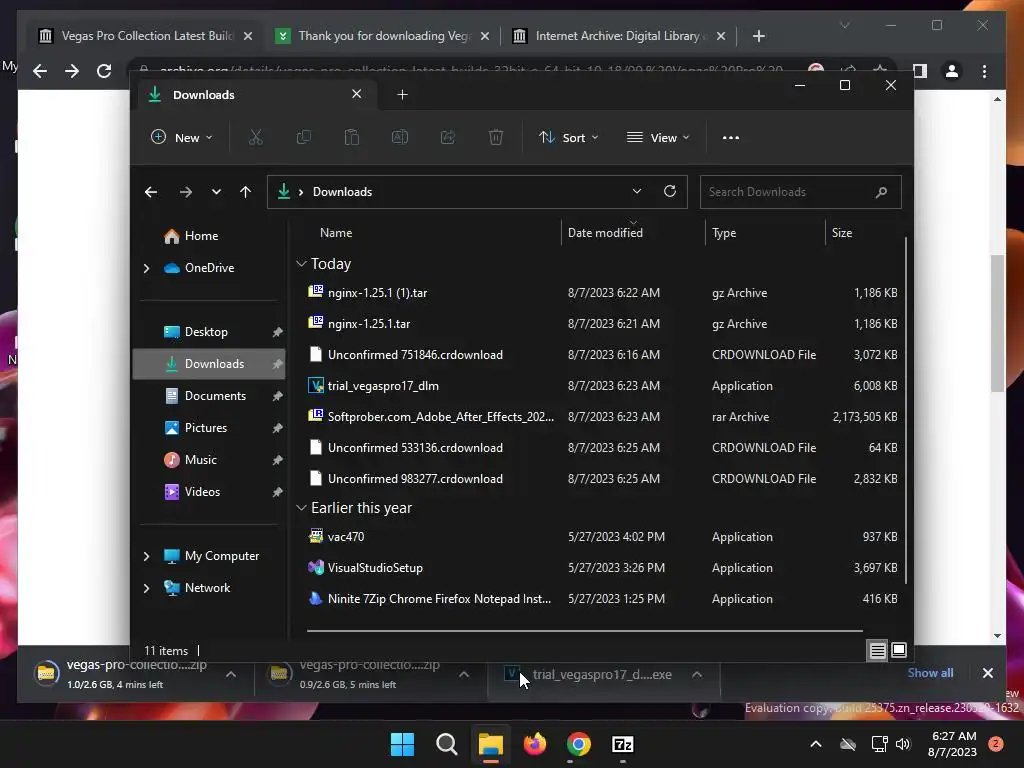Expand Network tree node

coord(146,588)
